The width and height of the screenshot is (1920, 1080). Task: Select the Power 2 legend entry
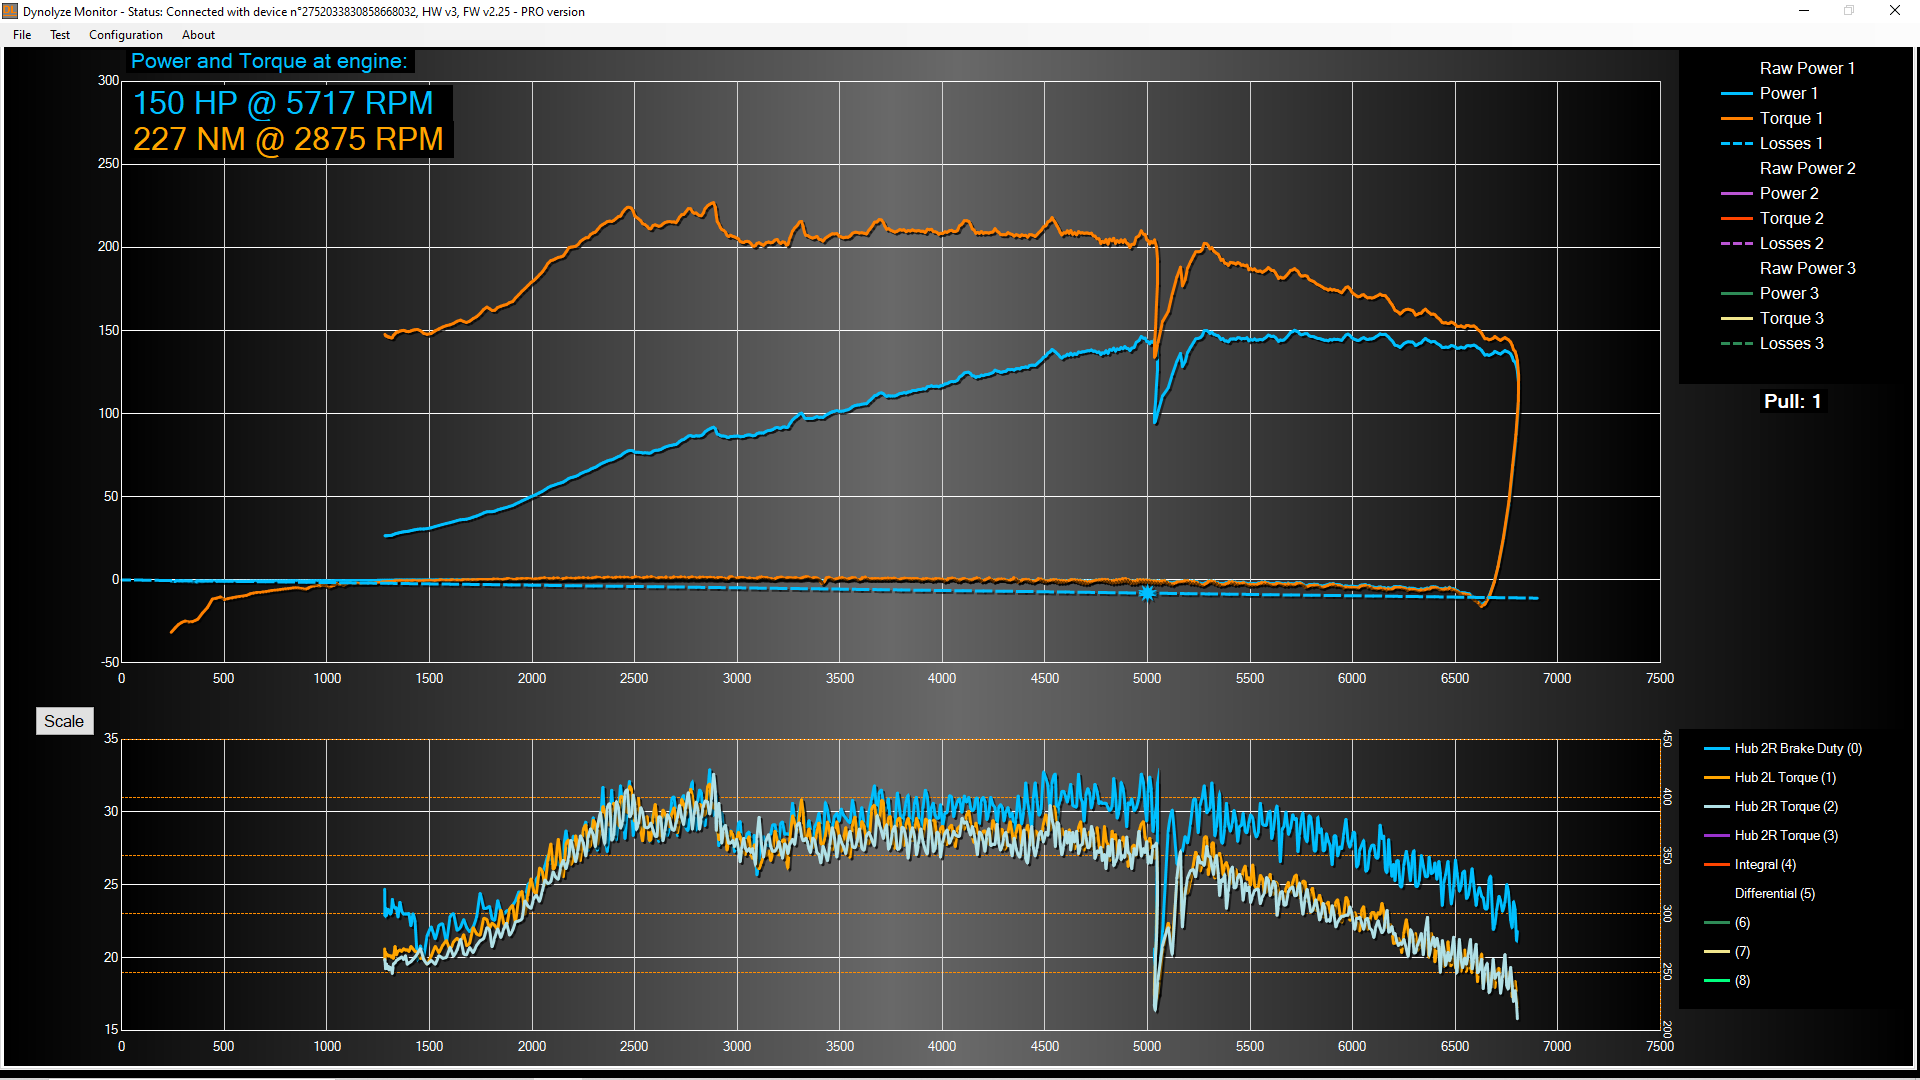(x=1789, y=192)
